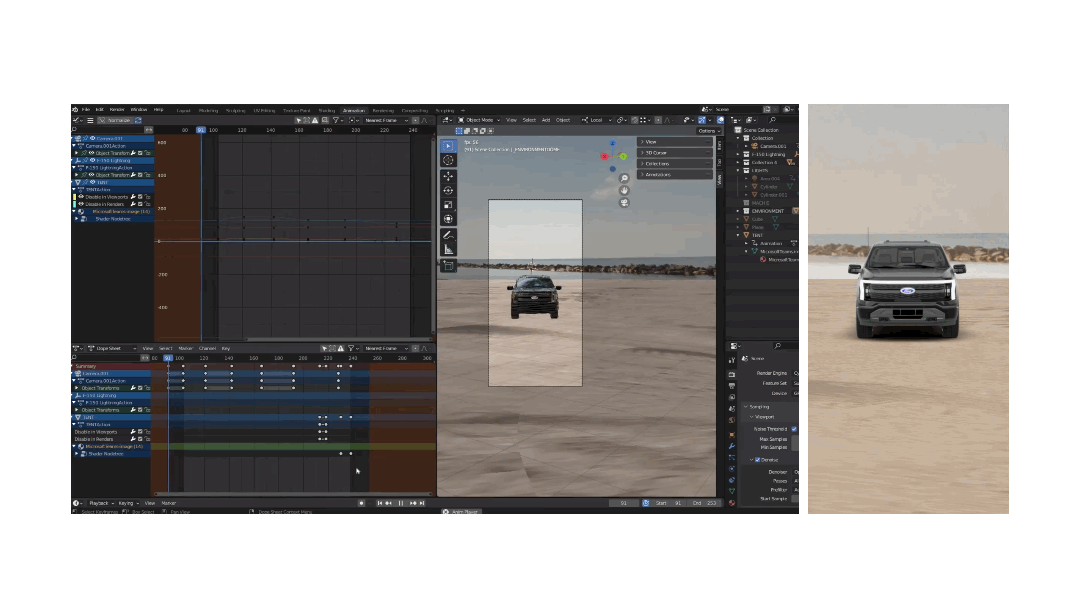Image resolution: width=1080 pixels, height=608 pixels.
Task: Switch to the Layout workspace tab
Action: (x=183, y=110)
